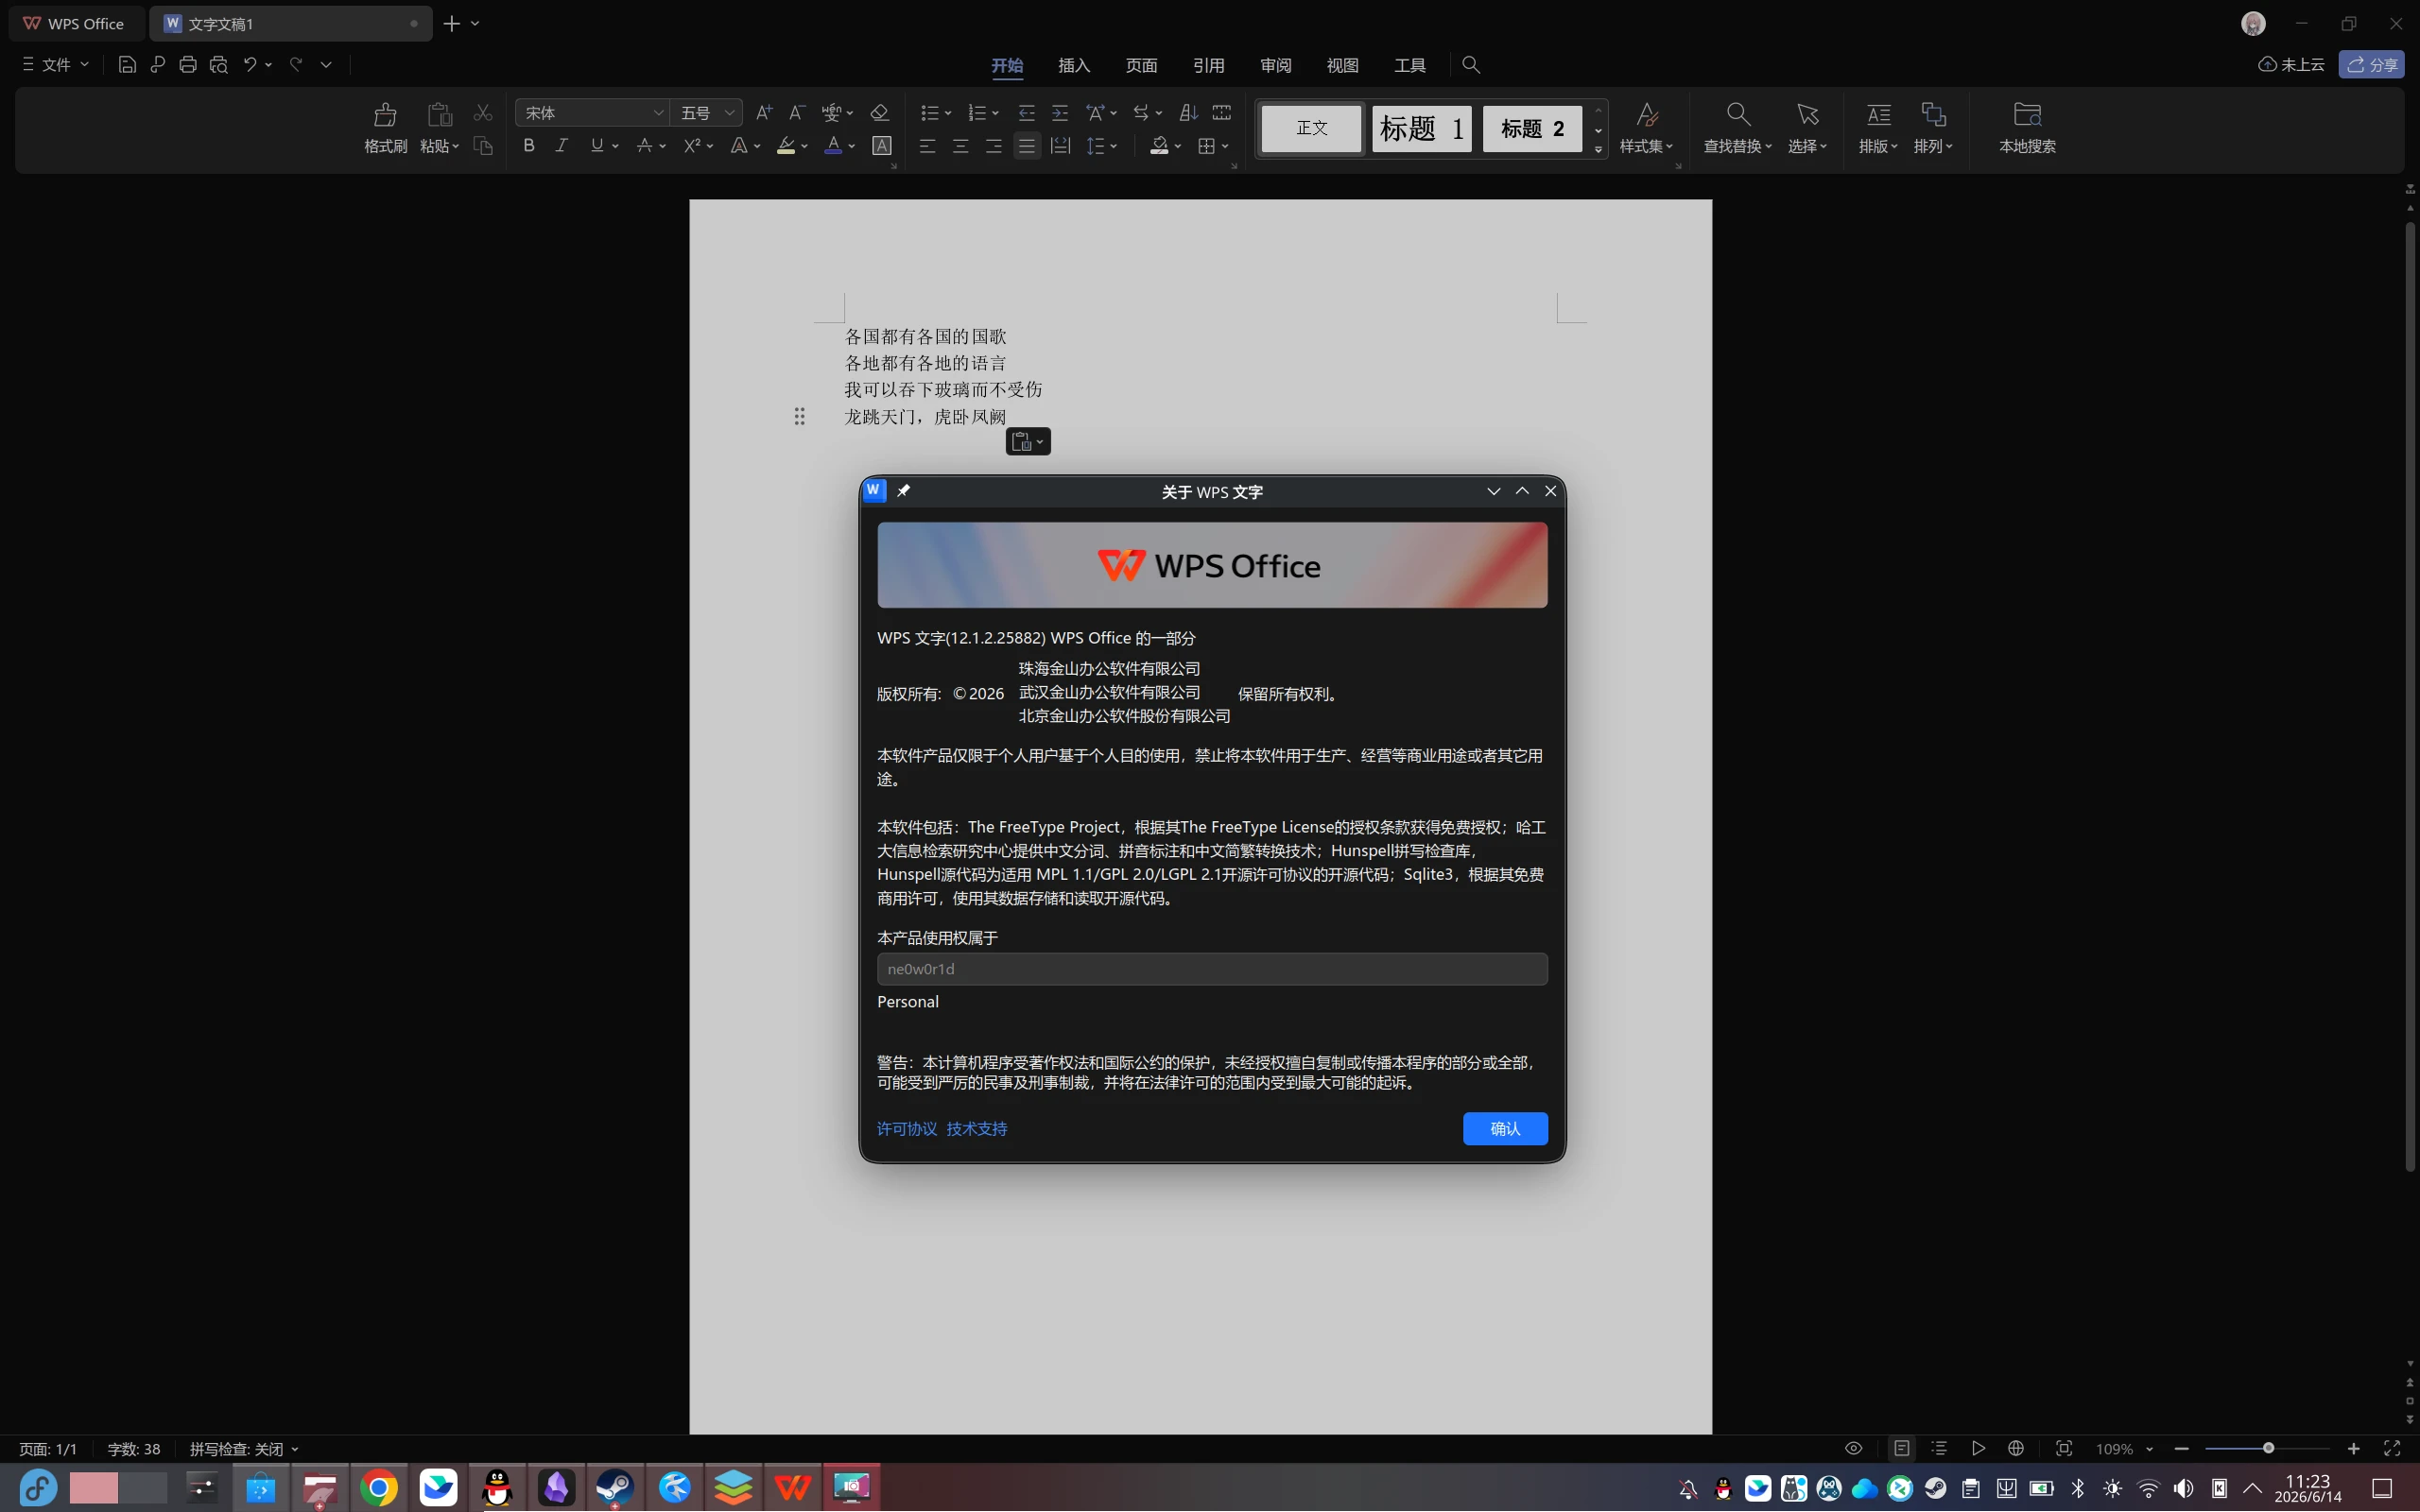Open Local Search (本地搜索)
This screenshot has width=2420, height=1512.
point(2027,129)
